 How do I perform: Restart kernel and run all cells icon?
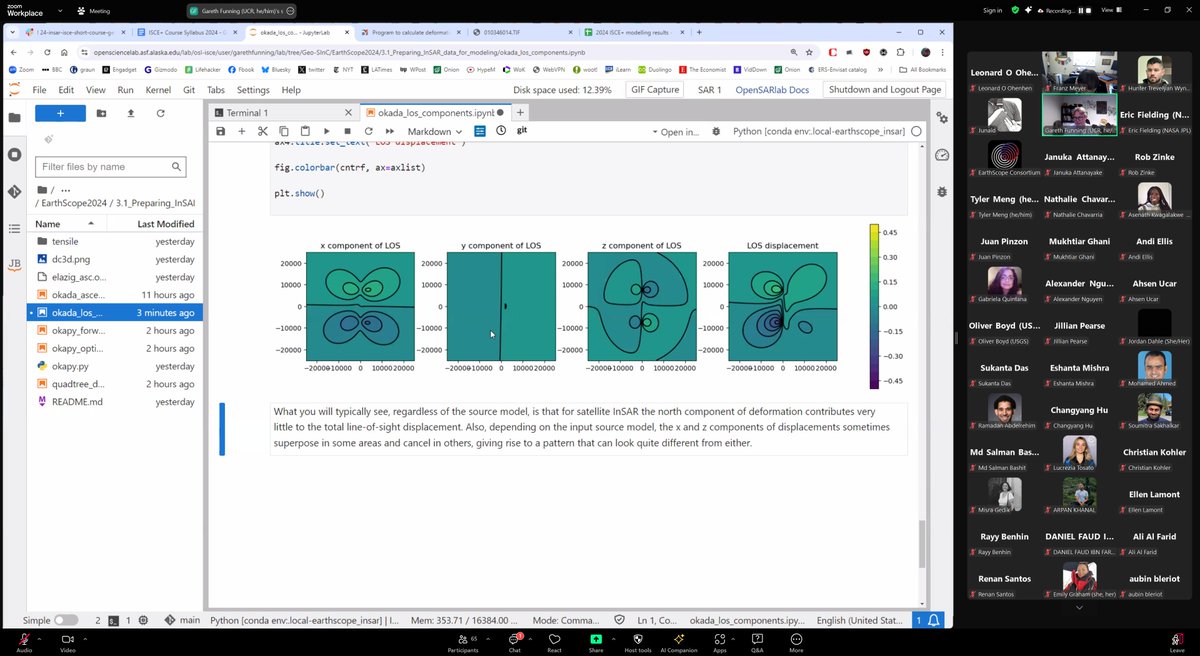(389, 131)
